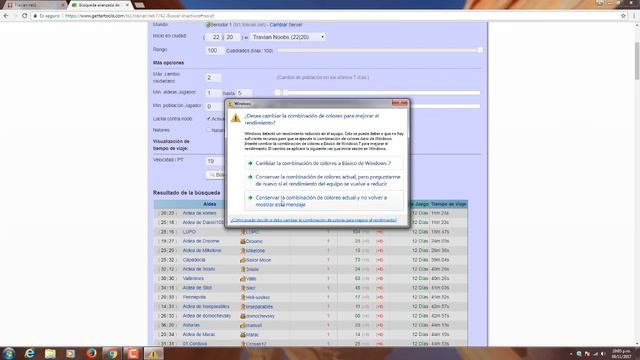This screenshot has width=640, height=360.
Task: Open File Explorer folder taskbar icon
Action: (50, 353)
